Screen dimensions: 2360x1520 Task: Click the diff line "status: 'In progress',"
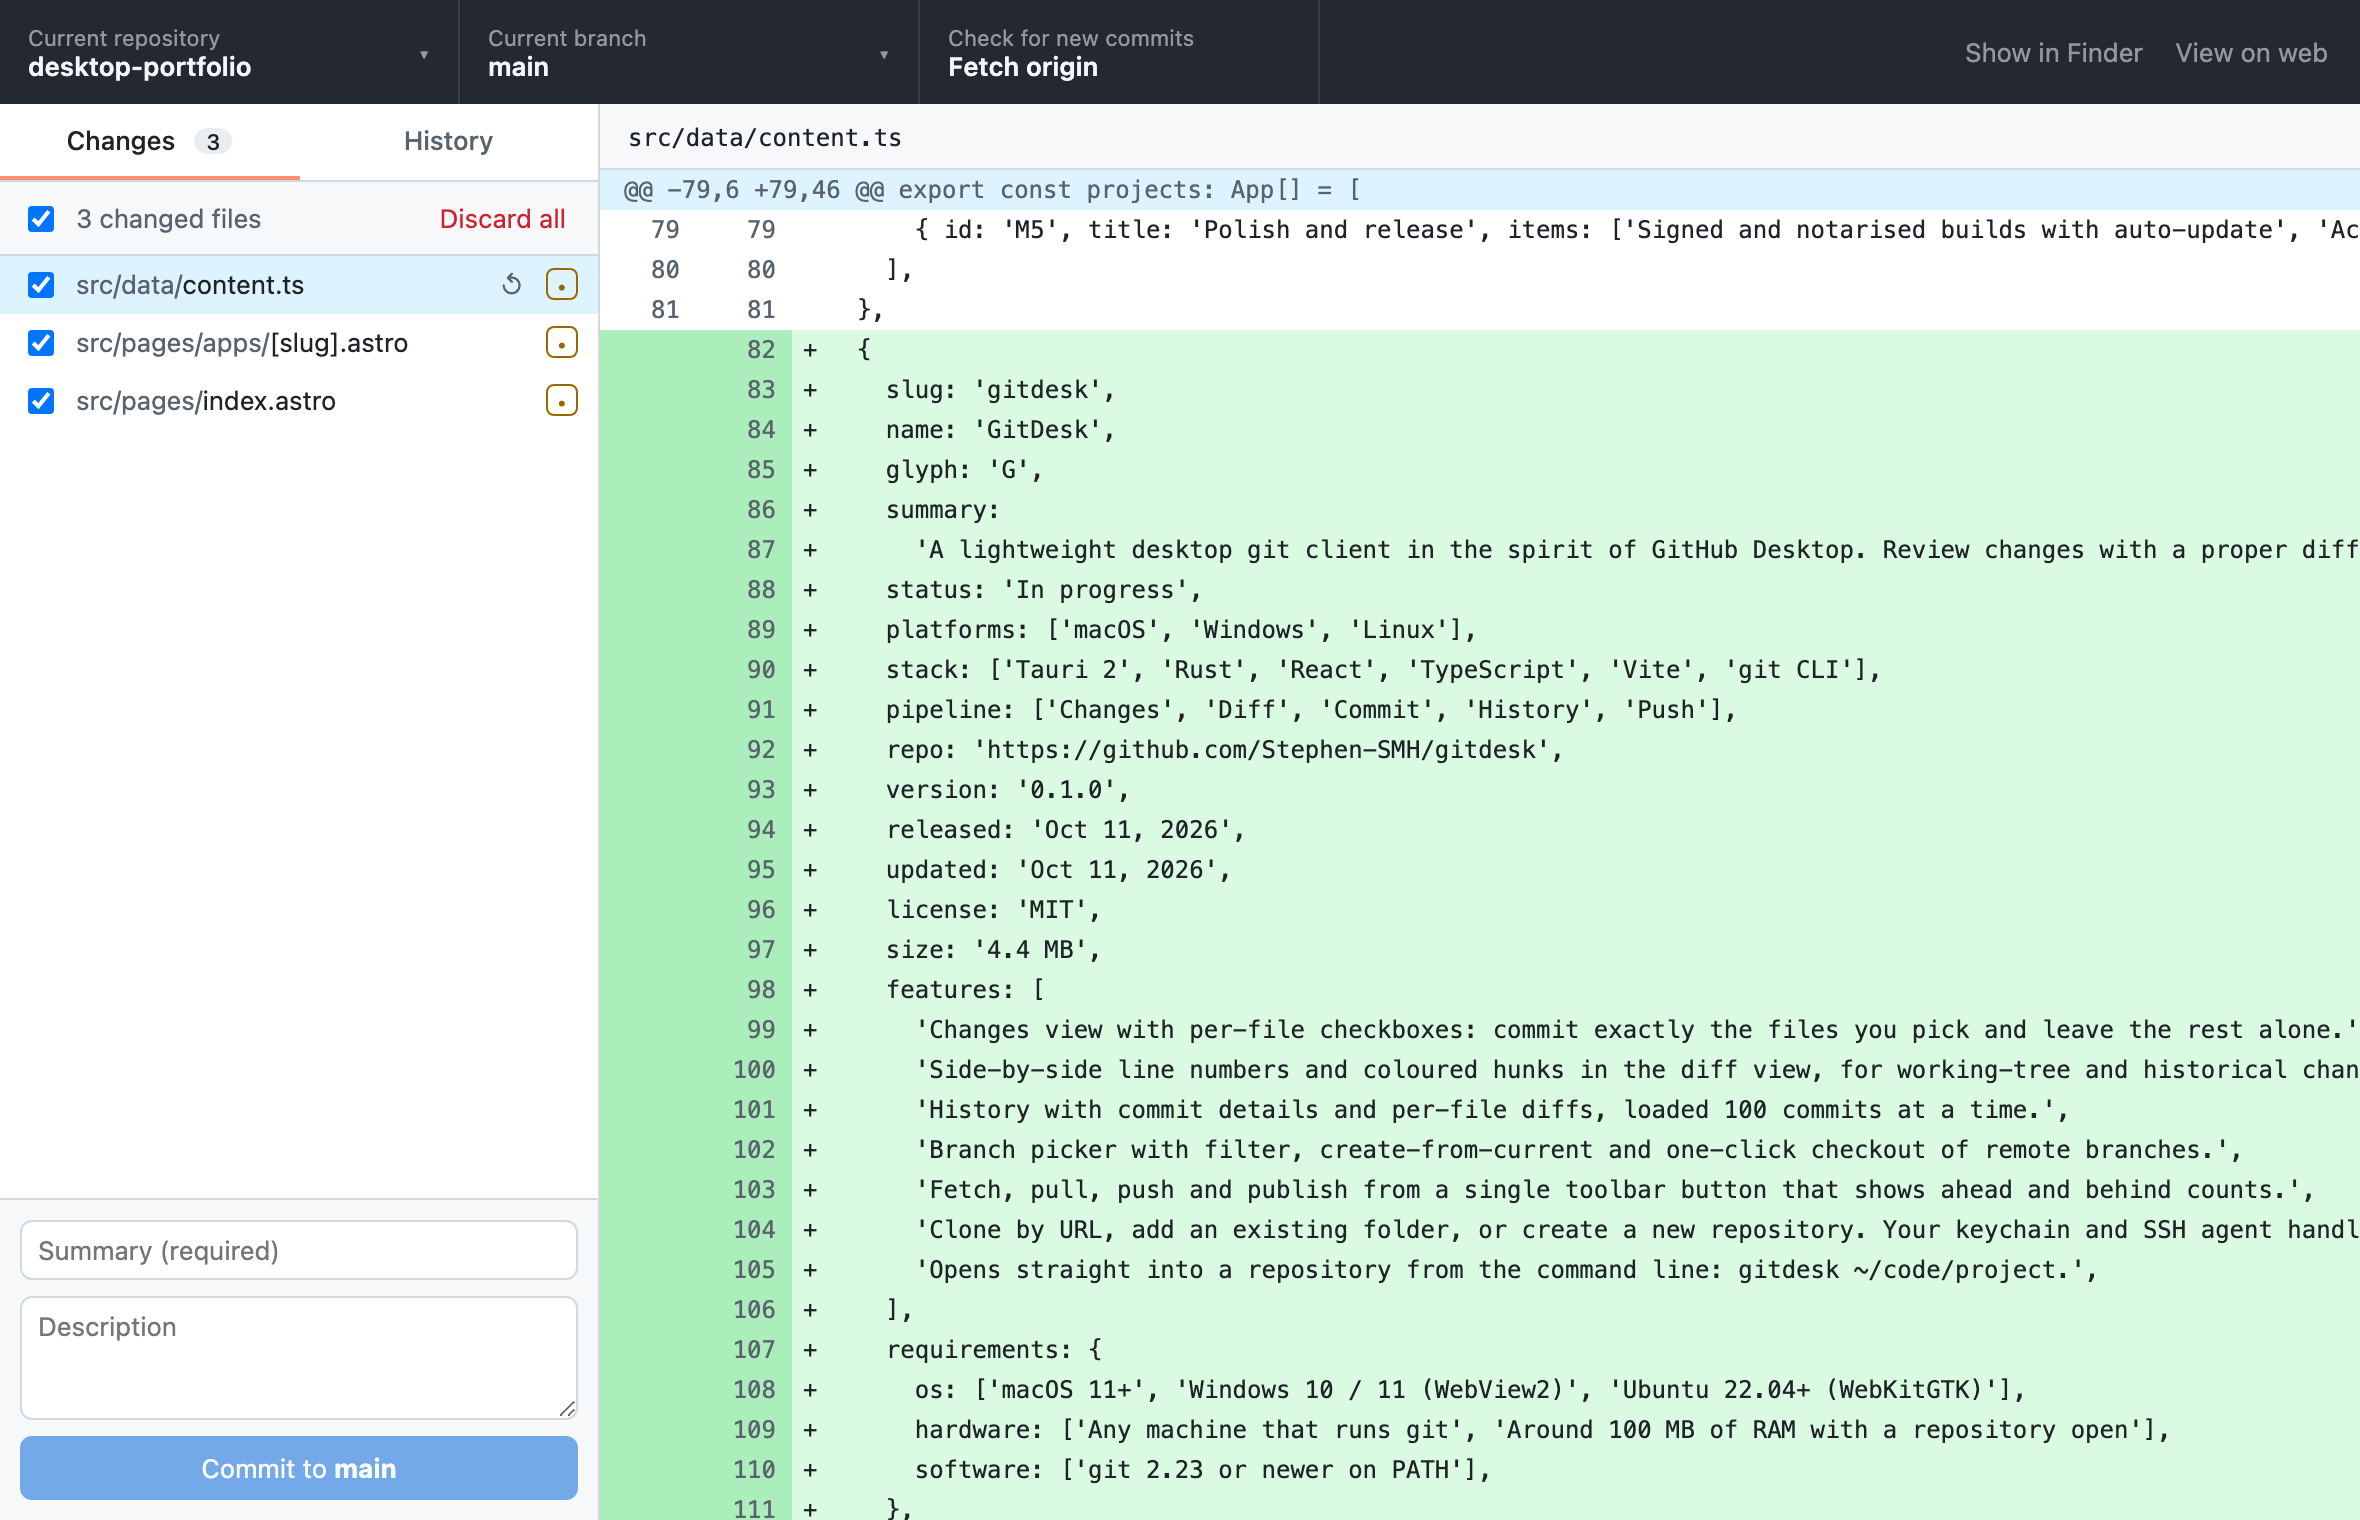pos(1479,590)
